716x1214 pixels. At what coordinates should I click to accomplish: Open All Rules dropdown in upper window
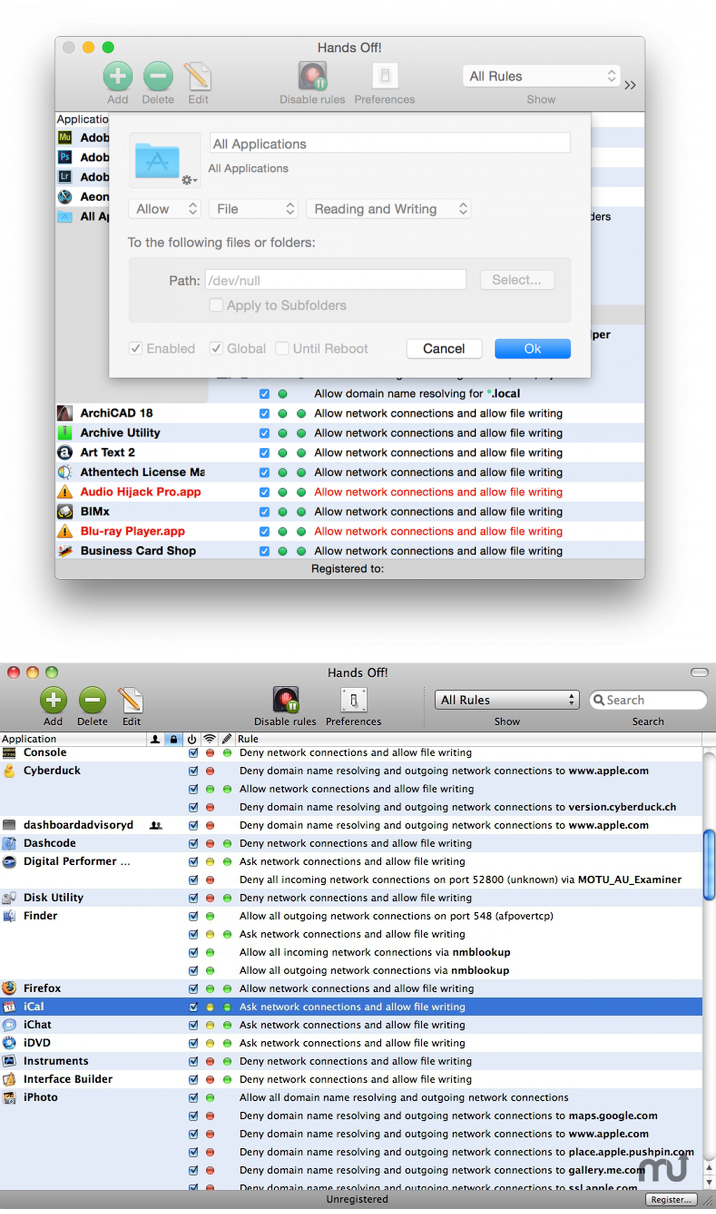541,76
